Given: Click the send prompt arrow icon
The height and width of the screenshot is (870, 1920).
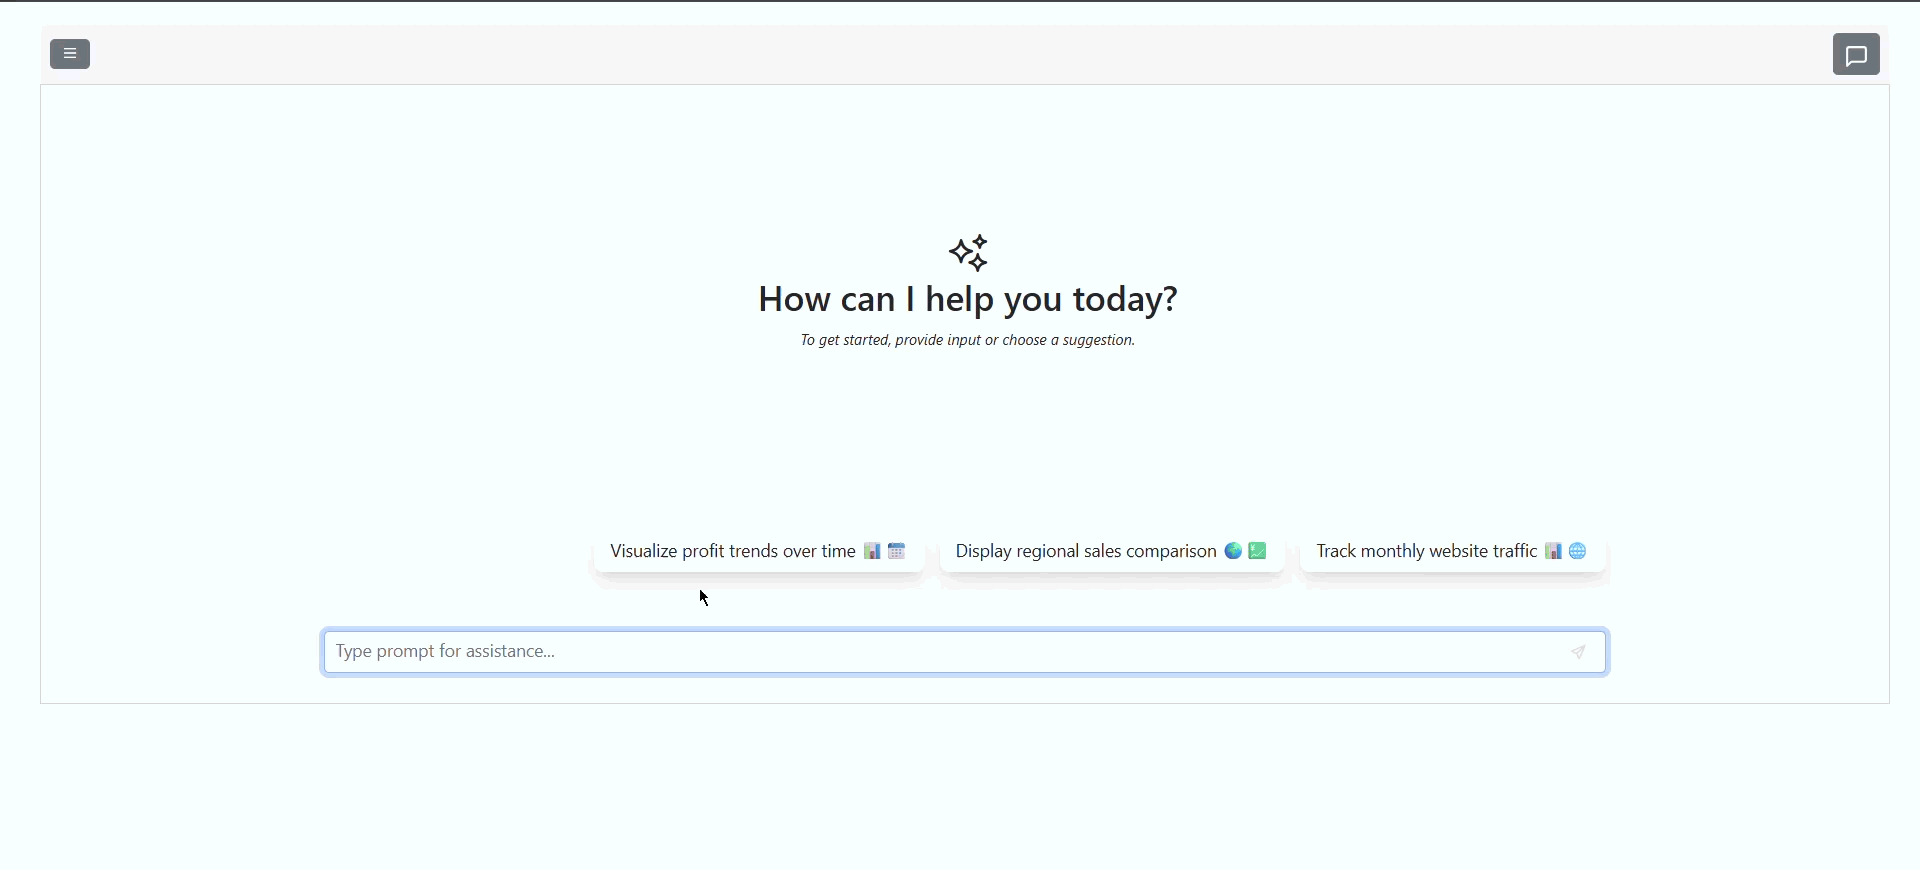Looking at the screenshot, I should (x=1580, y=653).
